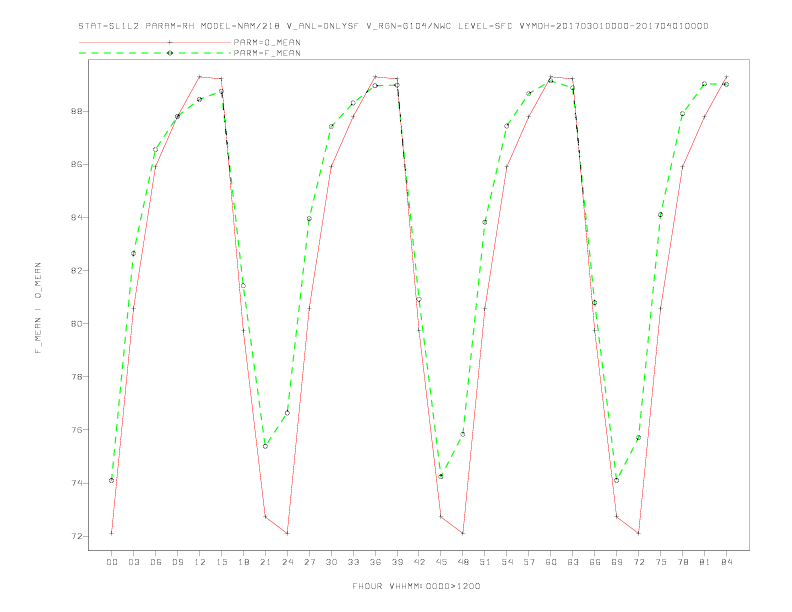This screenshot has width=792, height=612.
Task: Click x-axis tick label 81
Action: (705, 562)
